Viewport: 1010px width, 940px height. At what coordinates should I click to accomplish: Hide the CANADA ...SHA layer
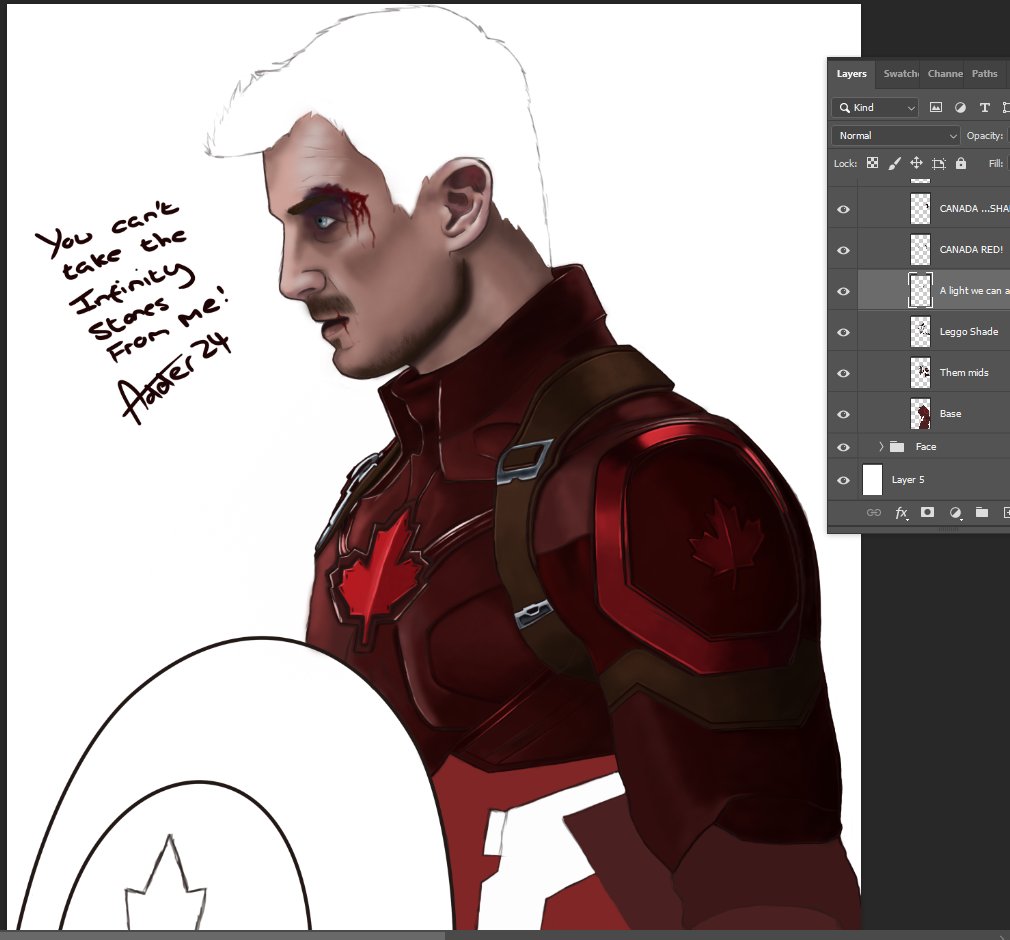pyautogui.click(x=843, y=209)
